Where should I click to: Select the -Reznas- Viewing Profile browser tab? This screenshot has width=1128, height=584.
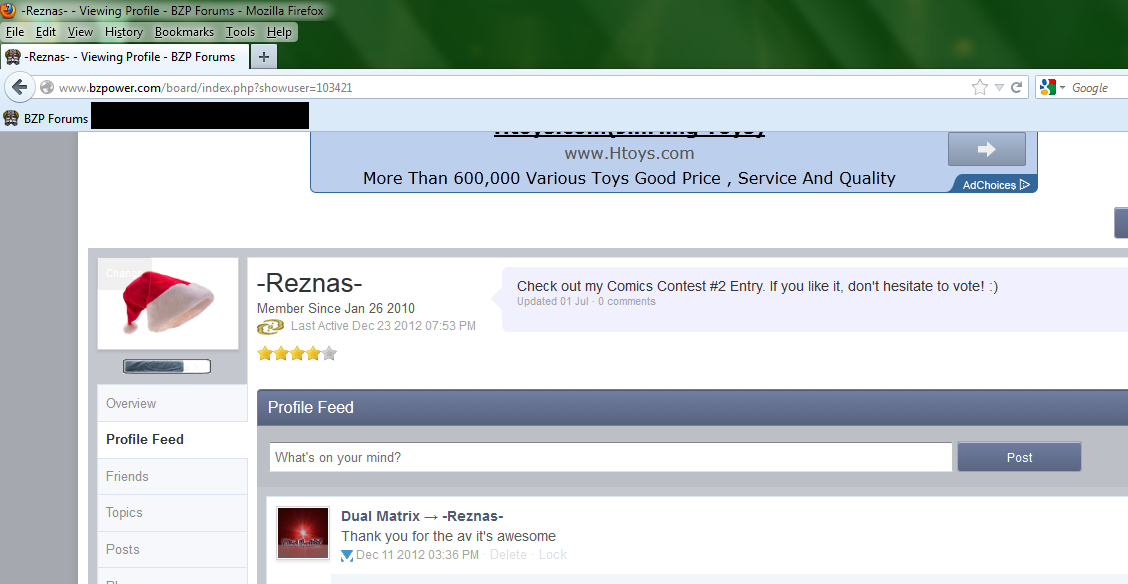(x=125, y=57)
